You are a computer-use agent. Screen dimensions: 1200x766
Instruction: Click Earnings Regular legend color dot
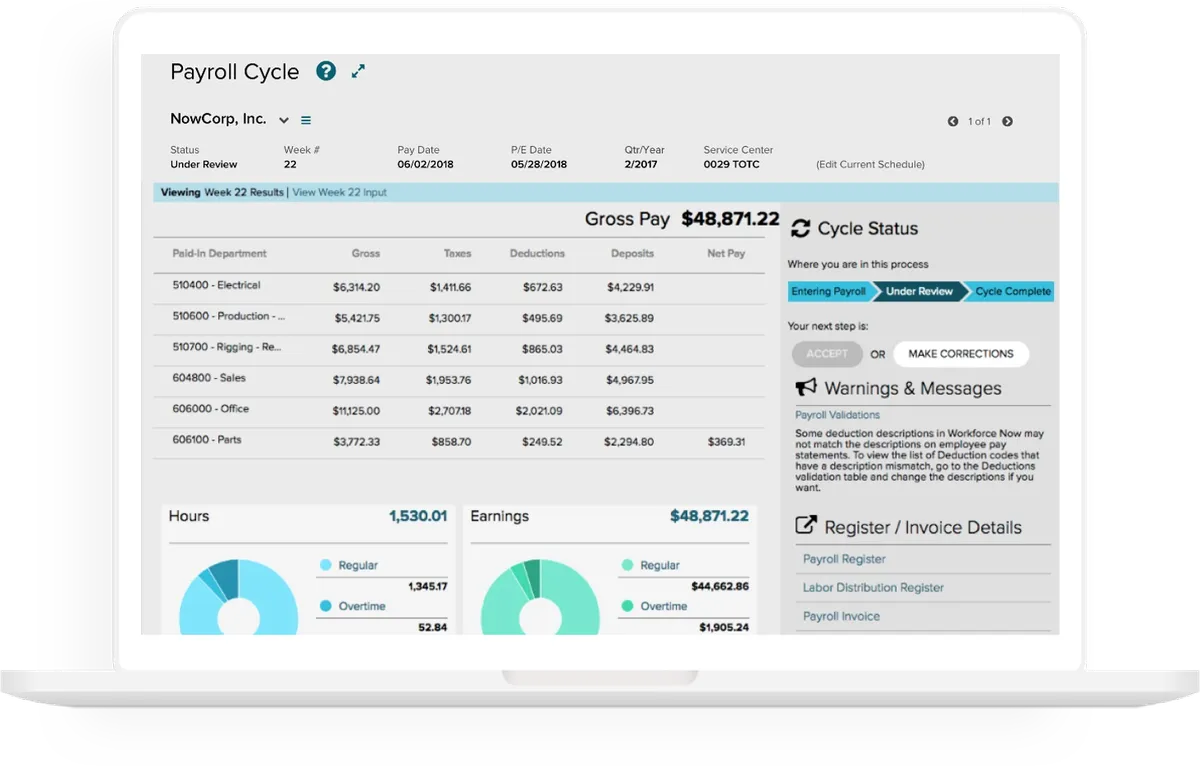click(x=627, y=566)
